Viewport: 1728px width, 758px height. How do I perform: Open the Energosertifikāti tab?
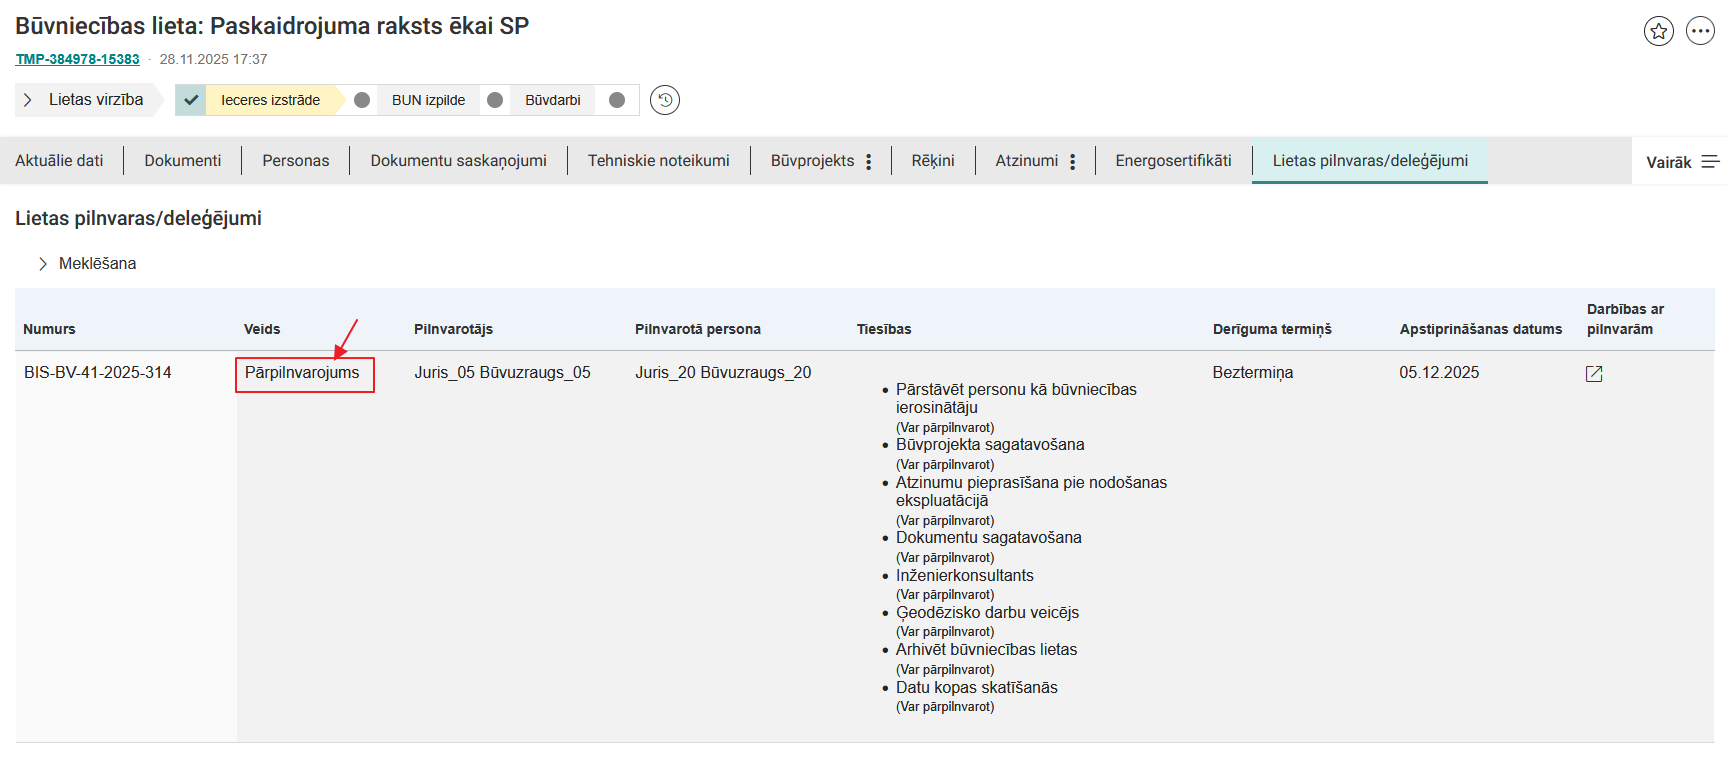pyautogui.click(x=1173, y=161)
